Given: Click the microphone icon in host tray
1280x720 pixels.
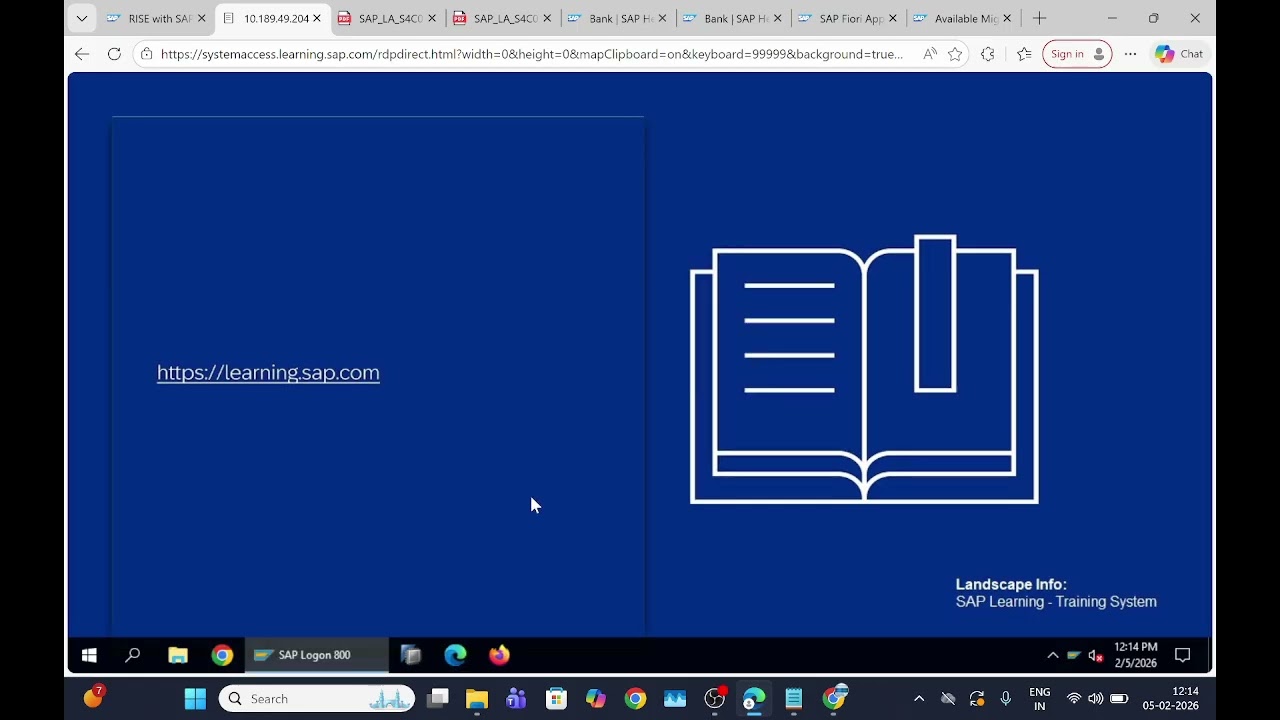Looking at the screenshot, I should click(1006, 698).
